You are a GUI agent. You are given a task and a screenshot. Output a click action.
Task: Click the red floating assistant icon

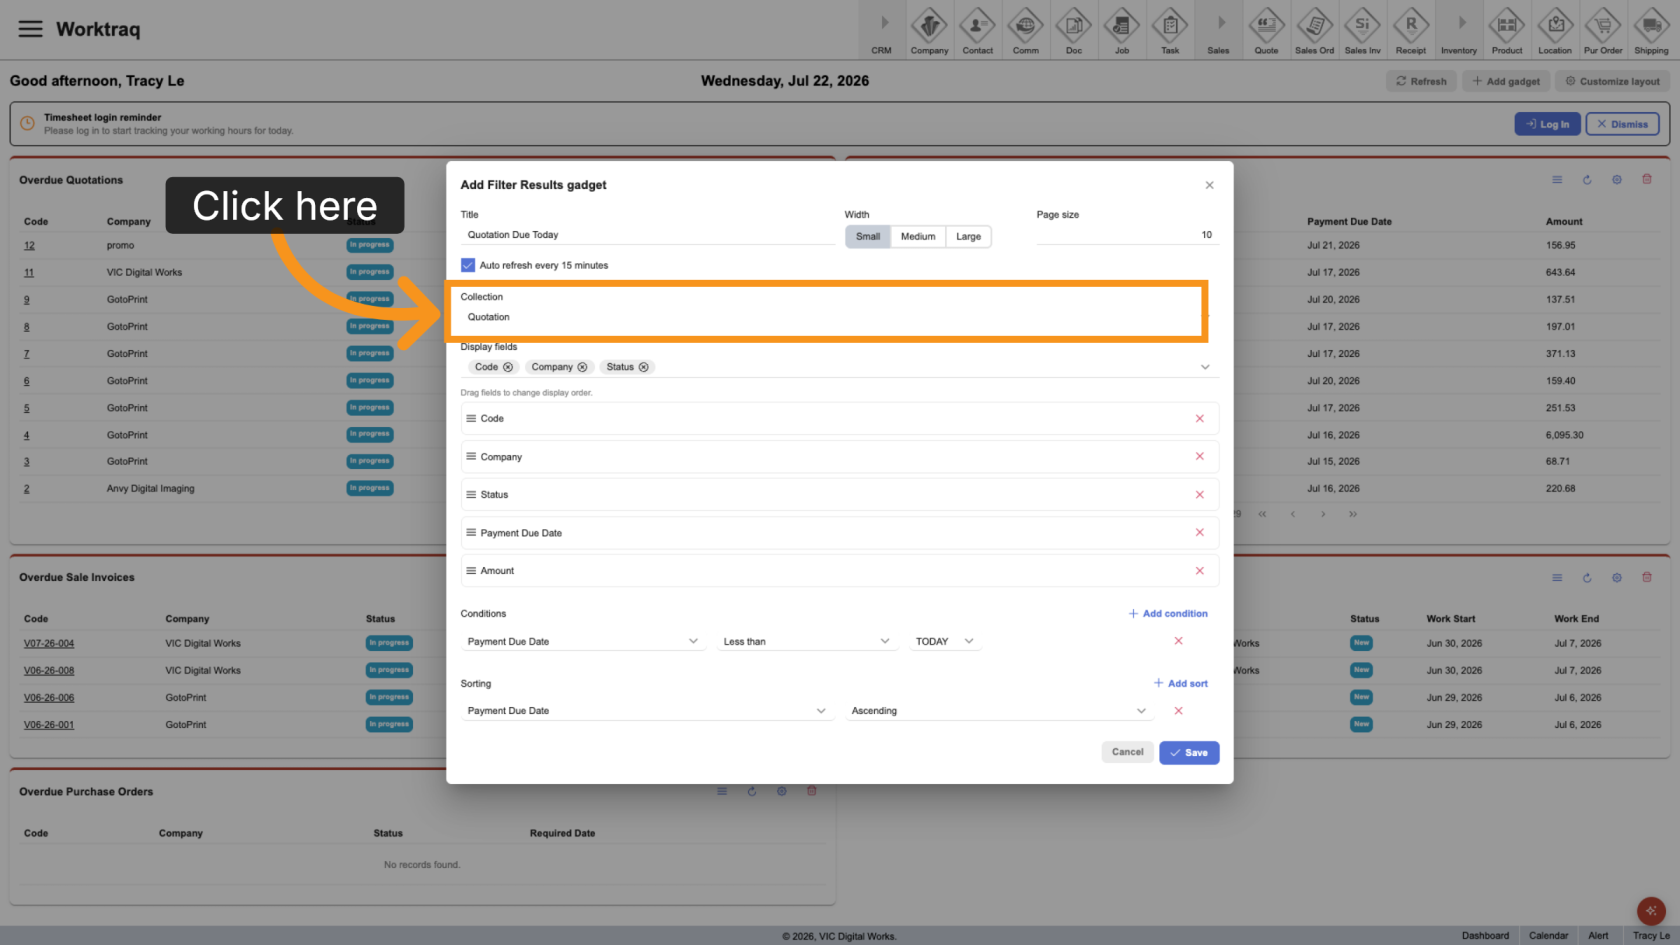click(1651, 910)
